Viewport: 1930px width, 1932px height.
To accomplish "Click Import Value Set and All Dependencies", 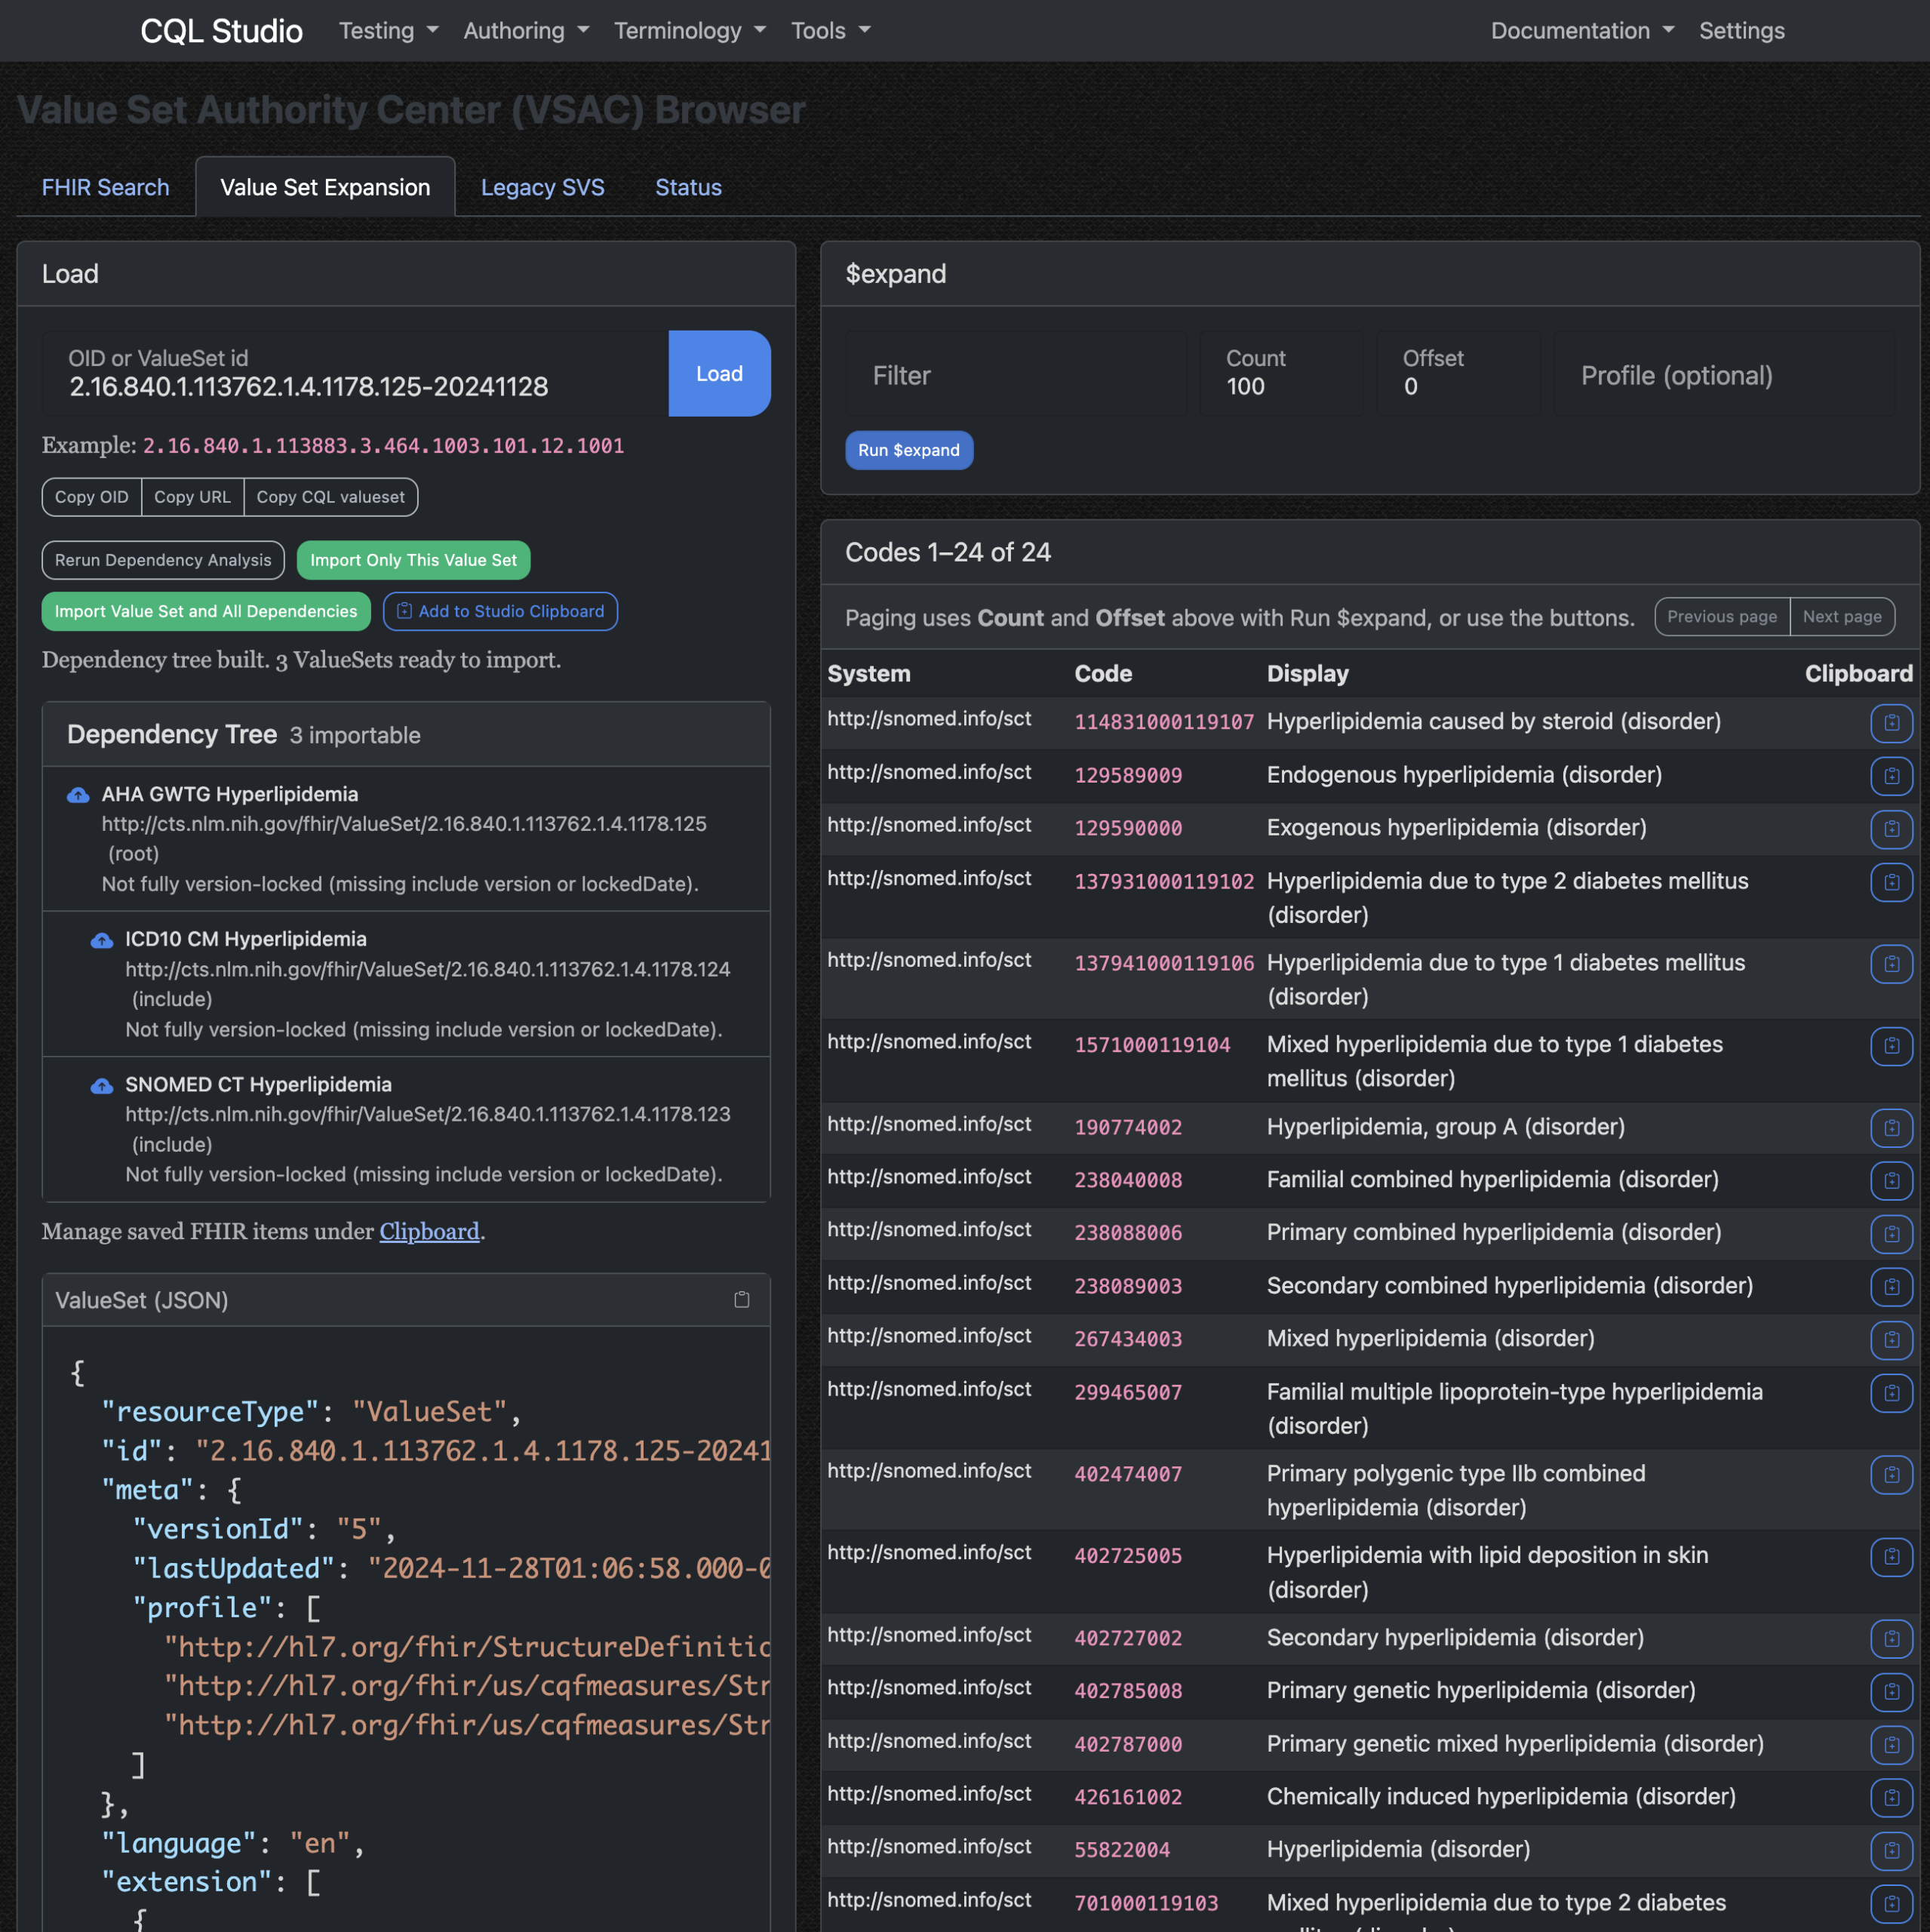I will [206, 611].
